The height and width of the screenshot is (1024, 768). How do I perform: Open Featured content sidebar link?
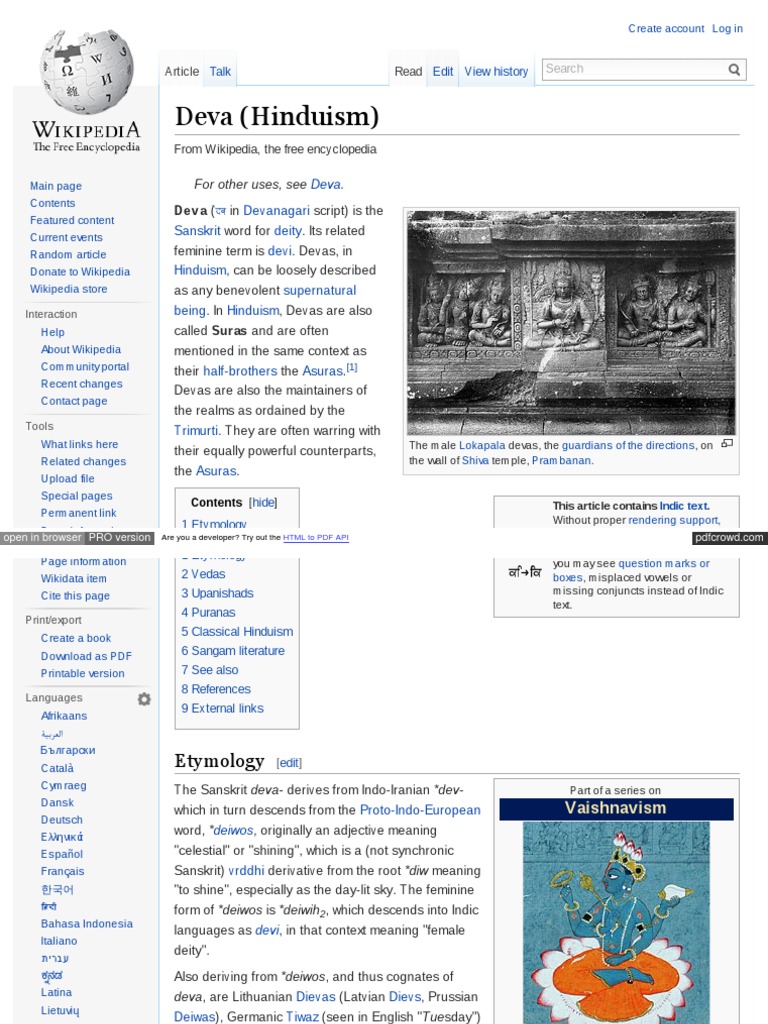[x=72, y=220]
